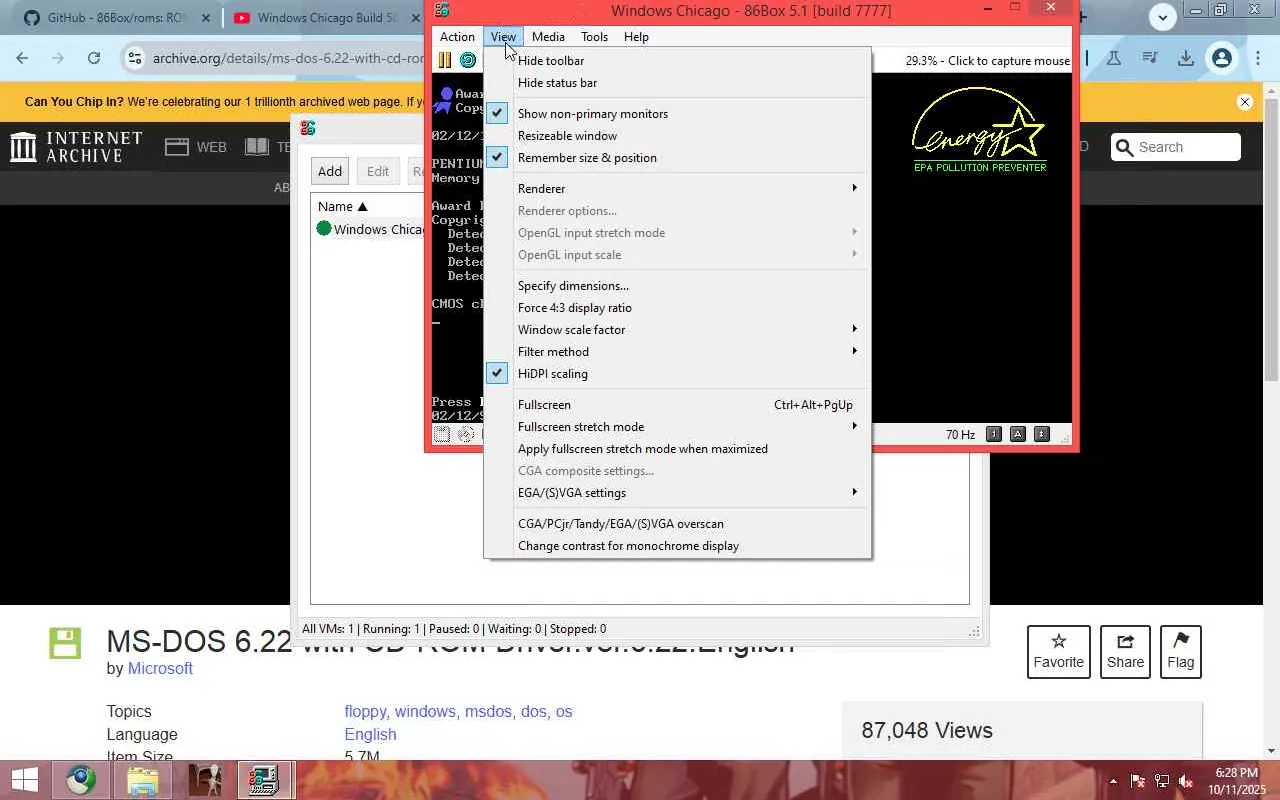Toggle Show non-primary monitors option
The height and width of the screenshot is (800, 1280).
click(678, 114)
